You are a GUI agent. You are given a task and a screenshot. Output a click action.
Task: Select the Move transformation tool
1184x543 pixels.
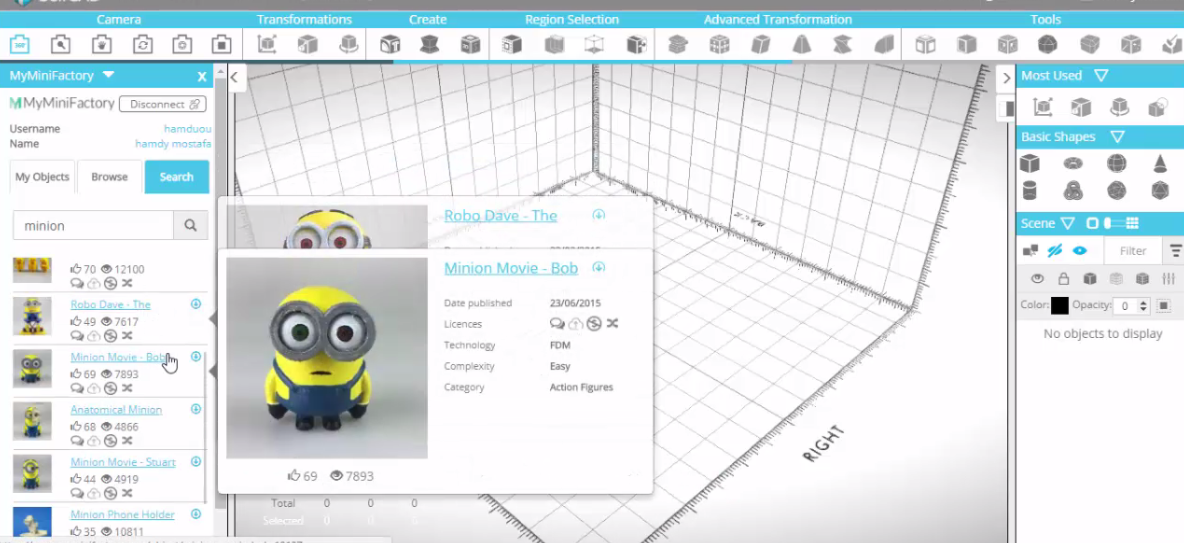(267, 45)
